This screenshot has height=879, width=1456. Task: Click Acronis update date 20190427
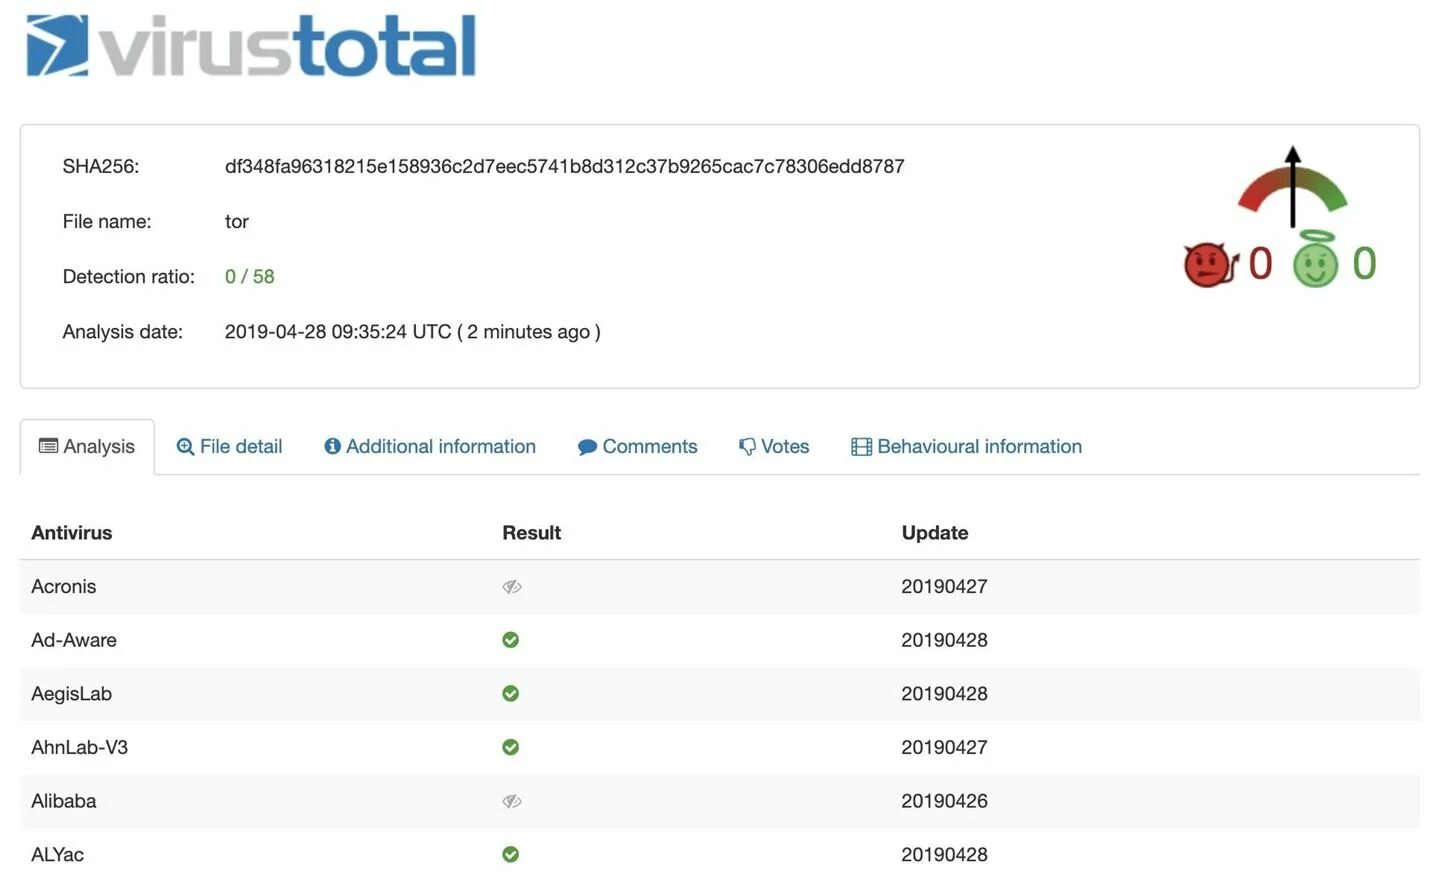(x=944, y=587)
